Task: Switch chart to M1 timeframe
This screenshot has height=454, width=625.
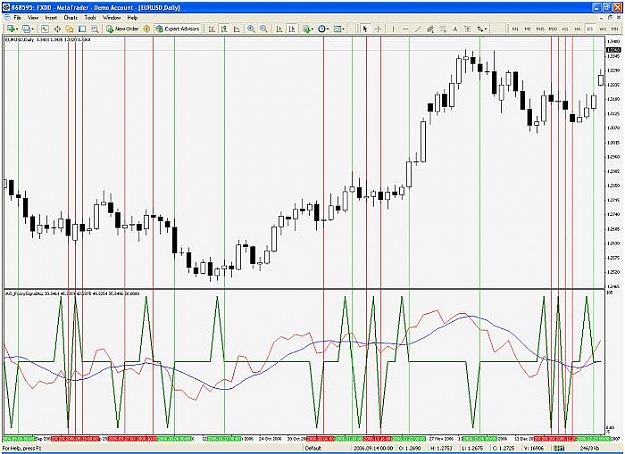Action: coord(515,29)
